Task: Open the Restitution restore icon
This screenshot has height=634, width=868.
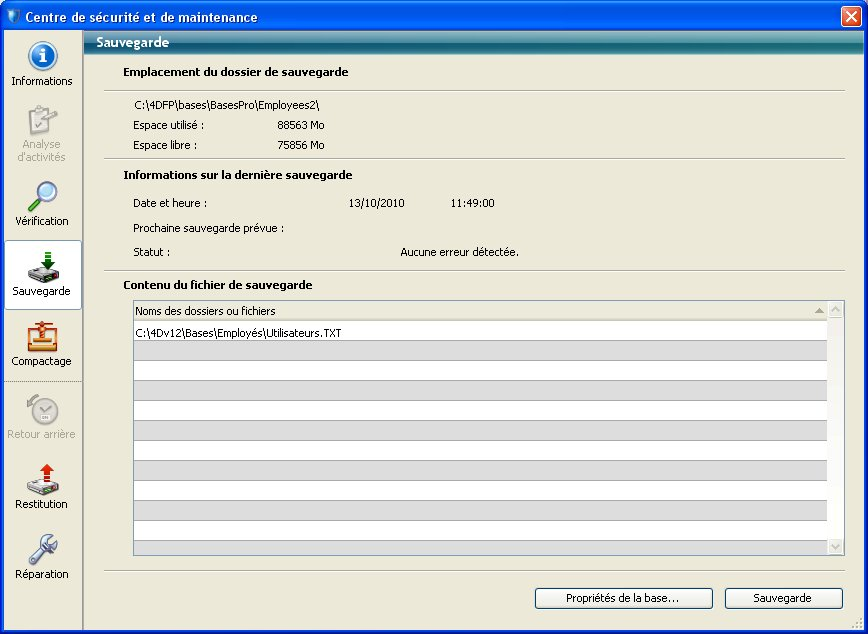Action: coord(42,478)
